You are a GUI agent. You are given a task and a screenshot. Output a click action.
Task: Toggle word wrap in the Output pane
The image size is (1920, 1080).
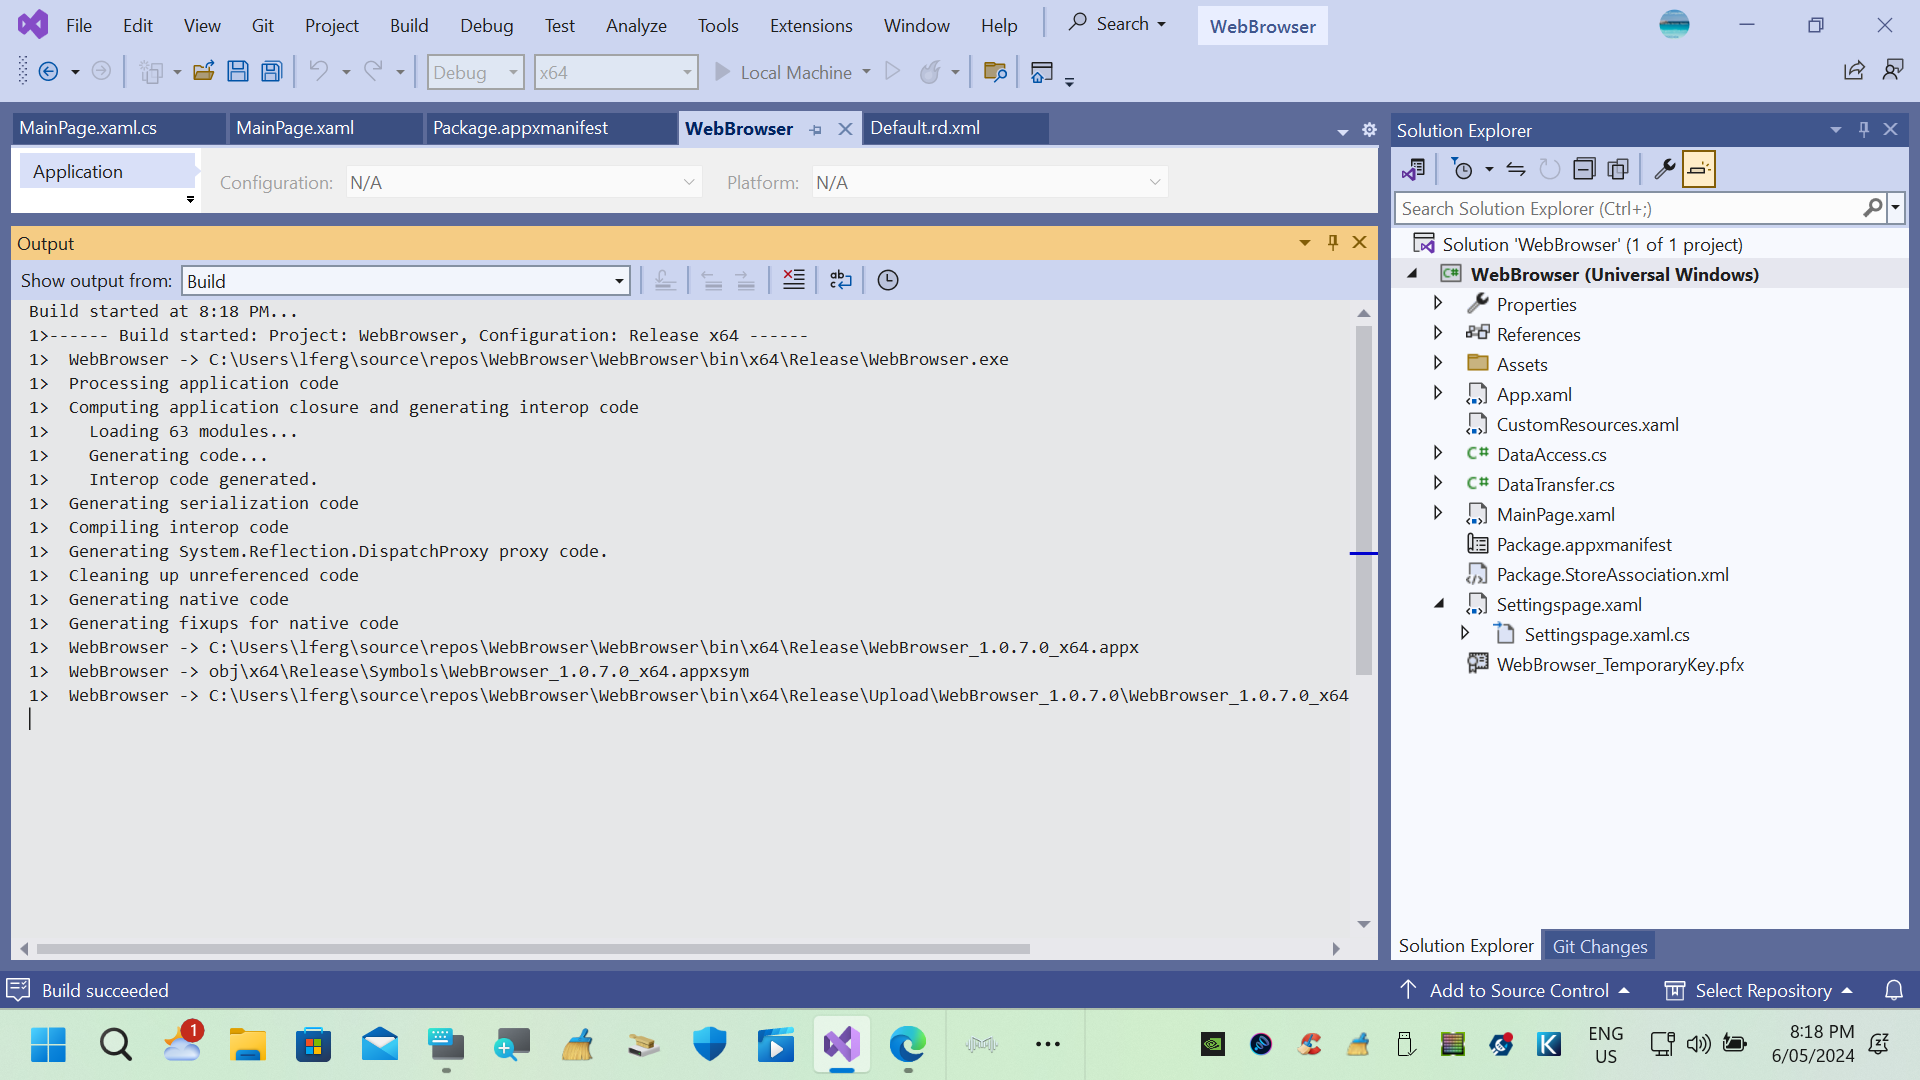[x=840, y=280]
